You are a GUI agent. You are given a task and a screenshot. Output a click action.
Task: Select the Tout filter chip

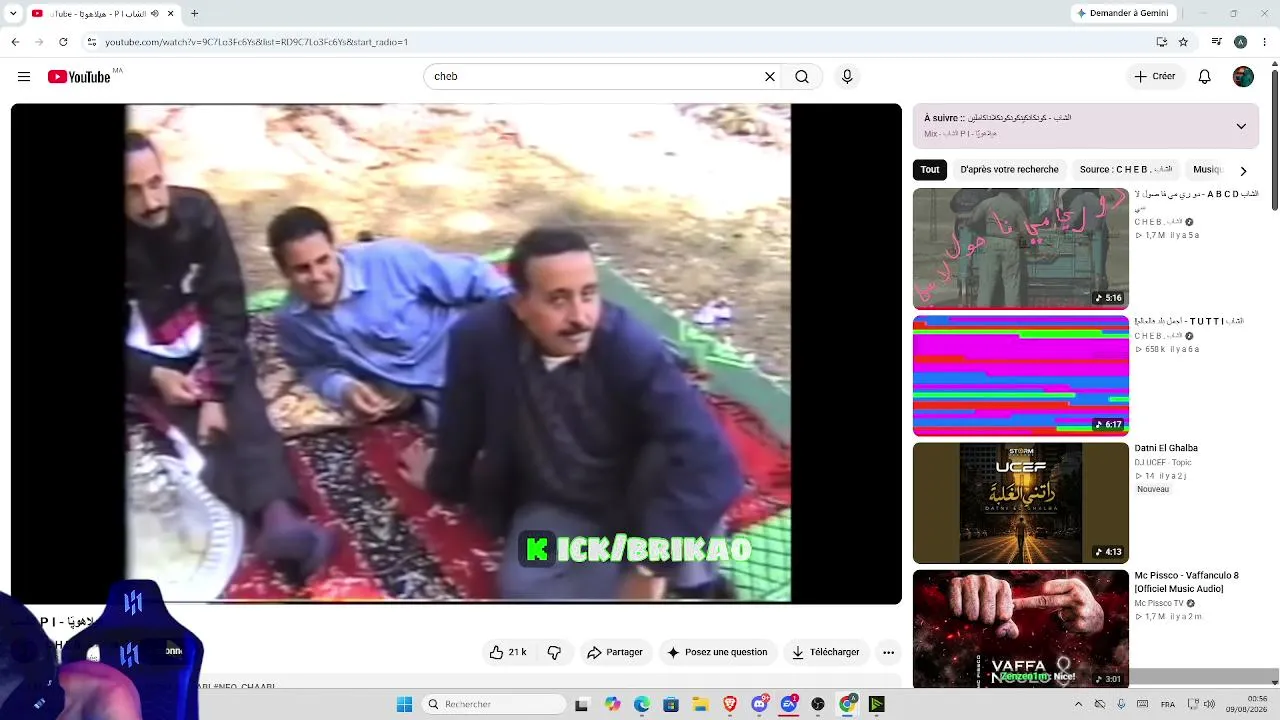930,170
